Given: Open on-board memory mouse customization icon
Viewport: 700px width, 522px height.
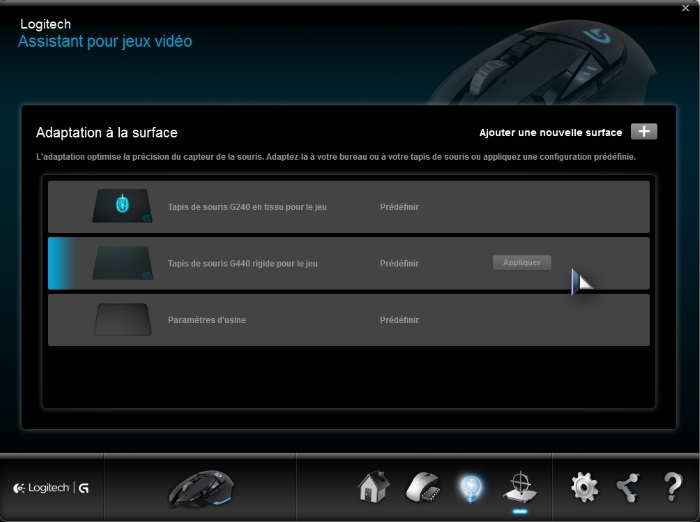Looking at the screenshot, I should [x=423, y=487].
